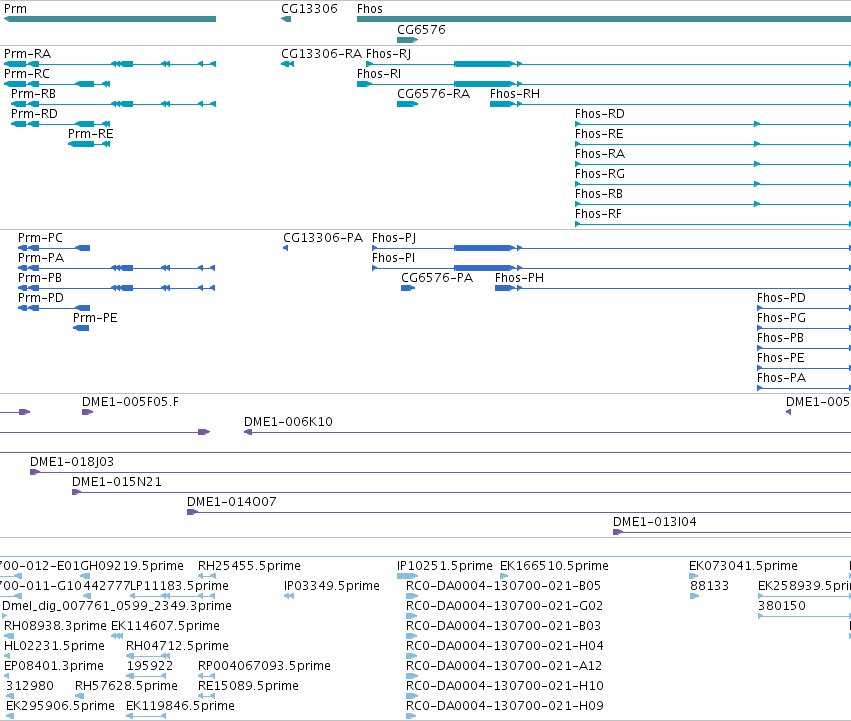
Task: Click protein Prm-PD label
Action: pyautogui.click(x=41, y=298)
